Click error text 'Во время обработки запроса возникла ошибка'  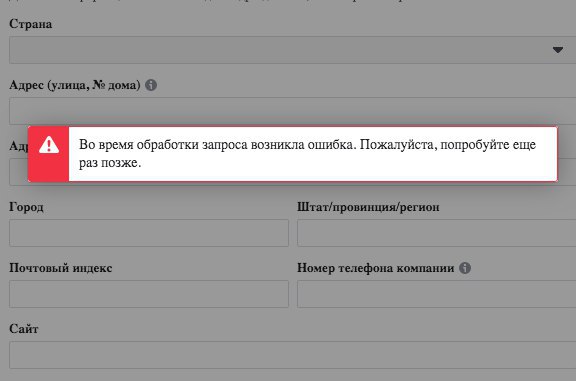(x=217, y=145)
